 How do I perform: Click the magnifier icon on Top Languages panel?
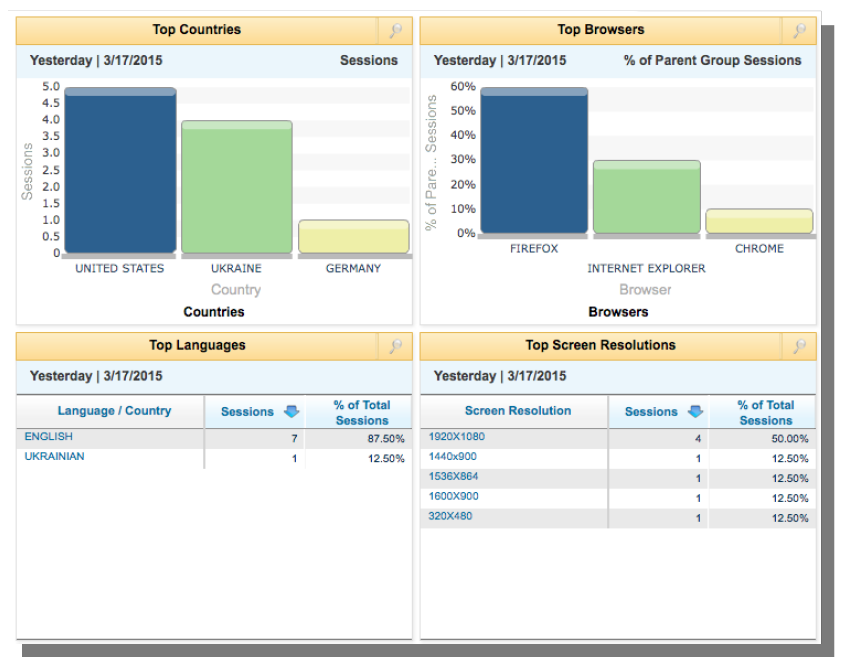click(399, 345)
